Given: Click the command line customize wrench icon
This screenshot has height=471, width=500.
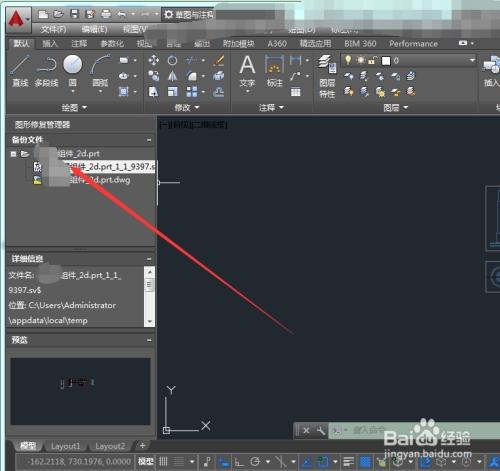Looking at the screenshot, I should click(321, 431).
